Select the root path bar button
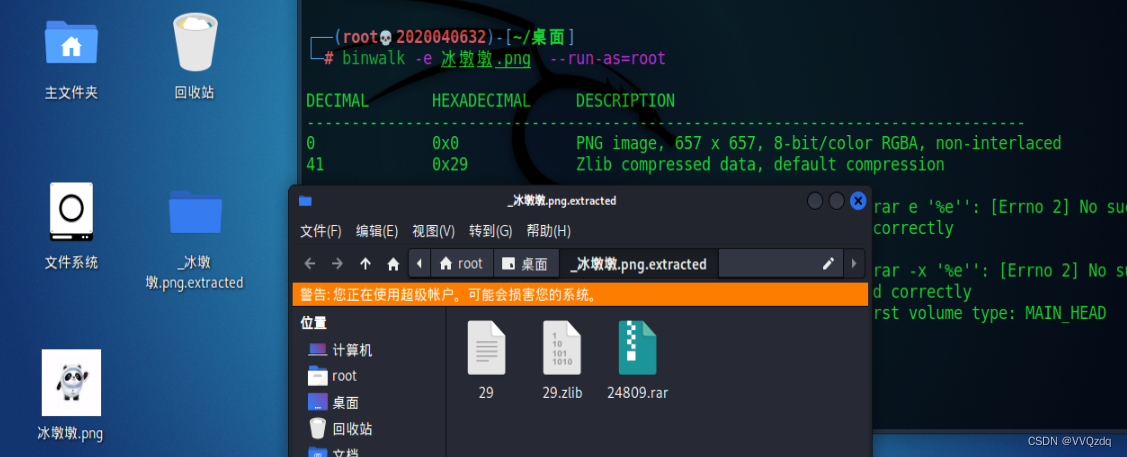Screen dimensions: 1127x457 461,264
